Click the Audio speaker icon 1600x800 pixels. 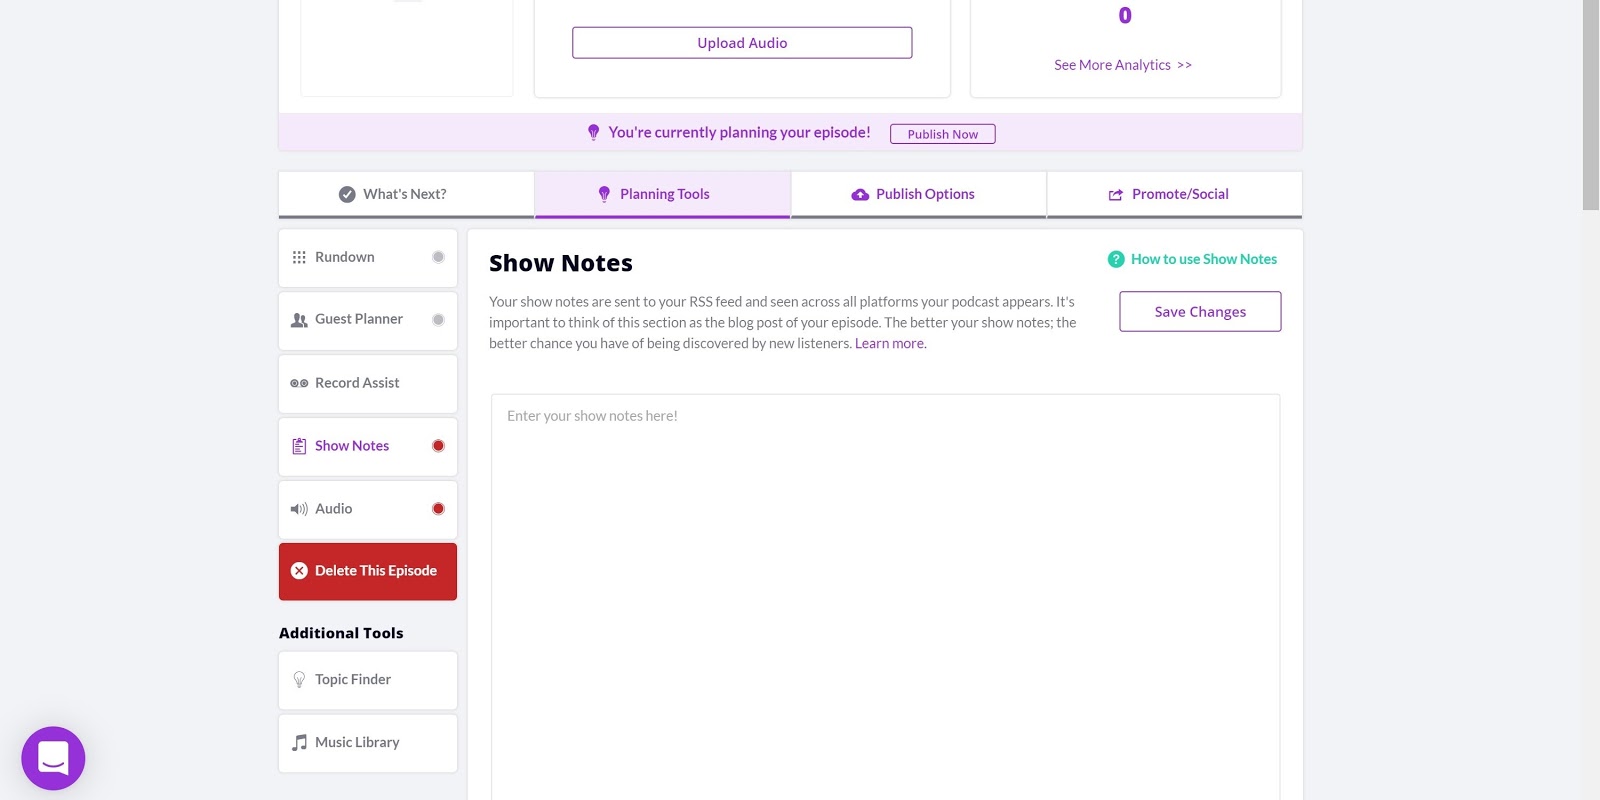pyautogui.click(x=299, y=509)
